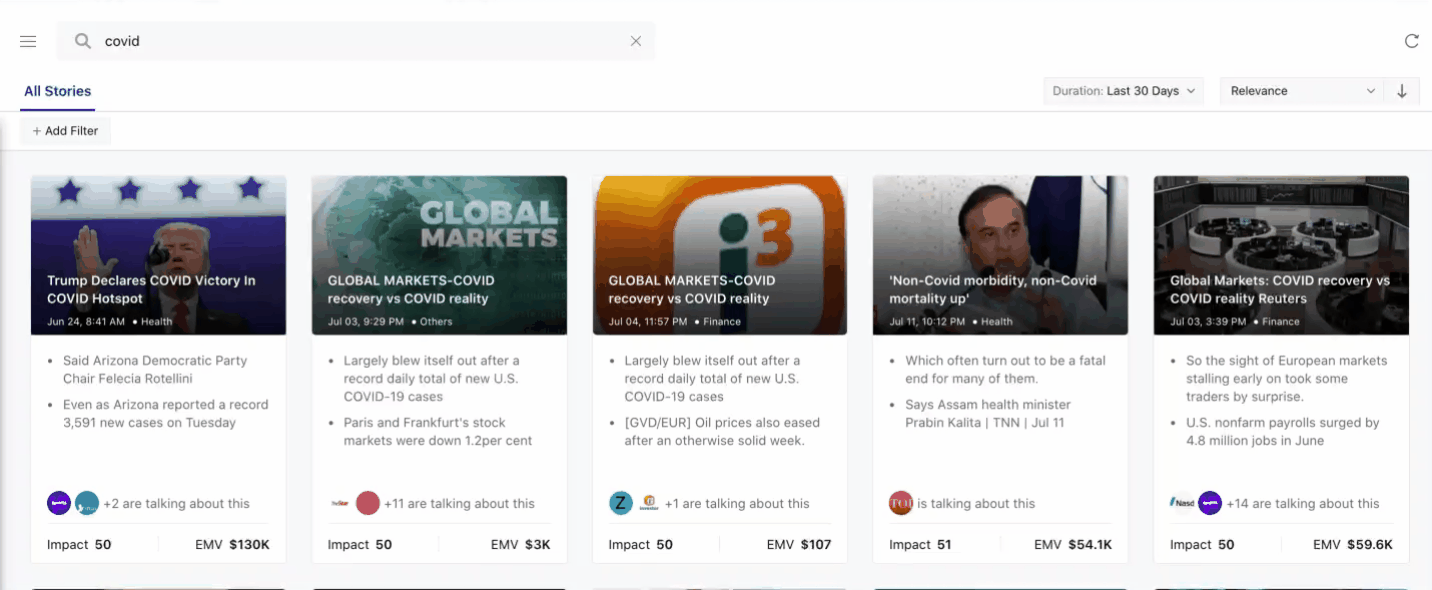Click 'Said Arizona Democratic Party Chair' bullet
The height and width of the screenshot is (590, 1432).
155,370
